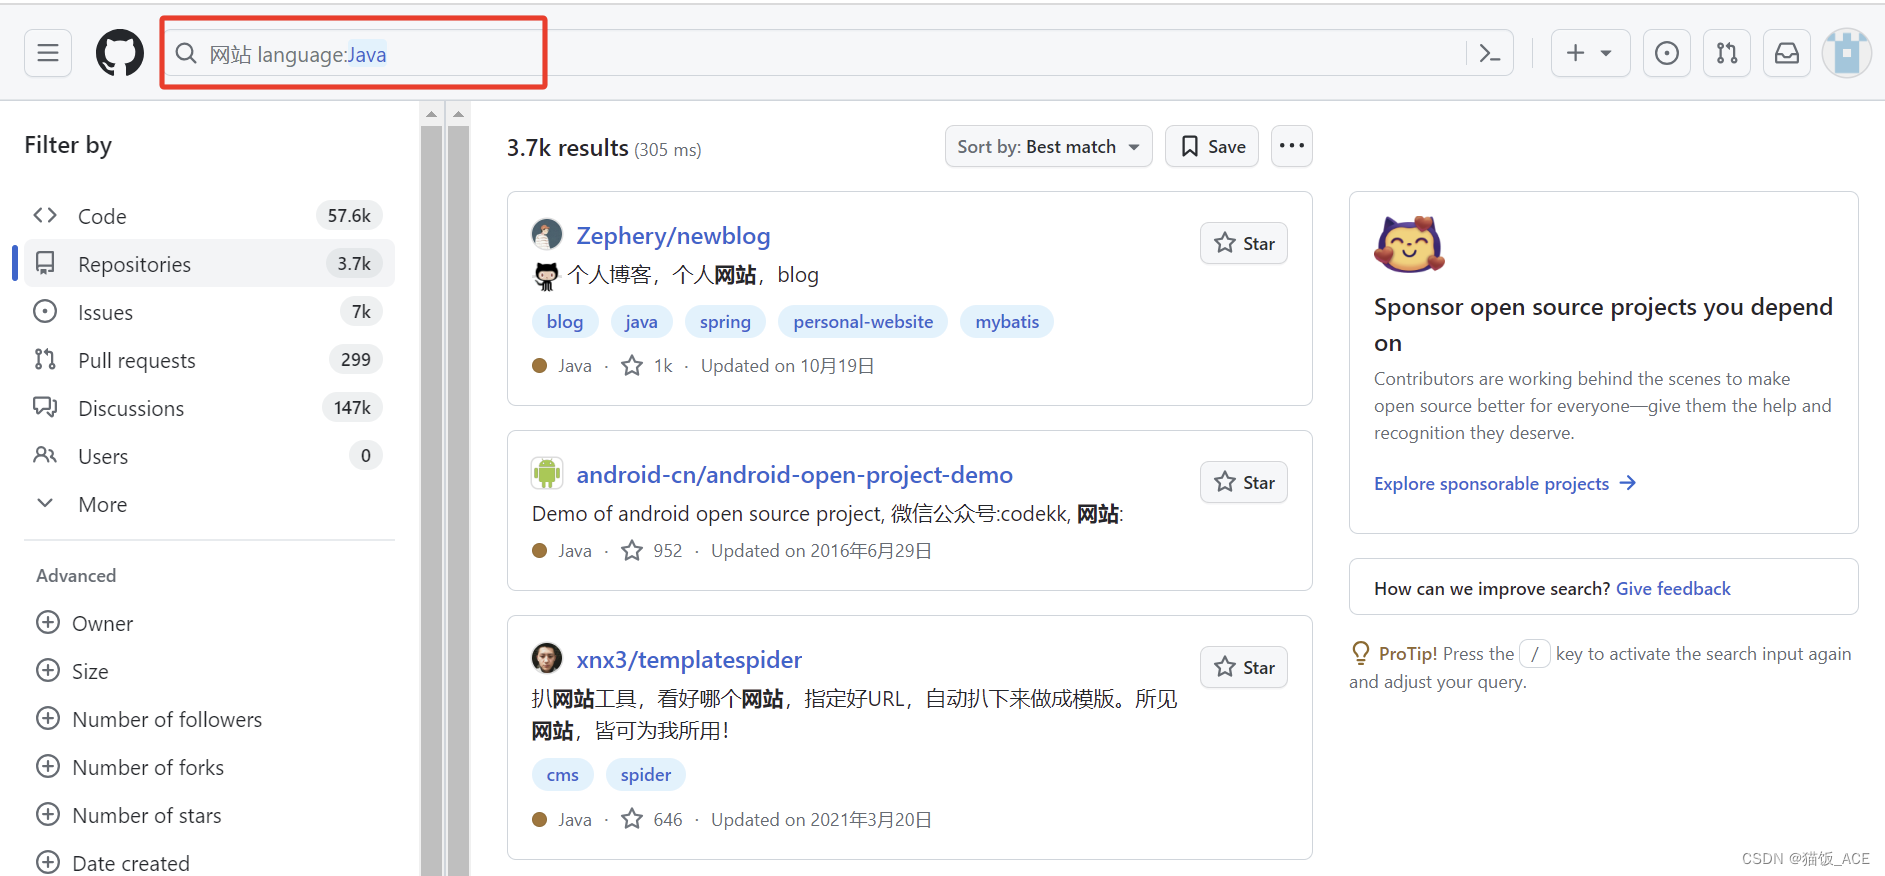Open pull requests icon in header

point(1727,53)
